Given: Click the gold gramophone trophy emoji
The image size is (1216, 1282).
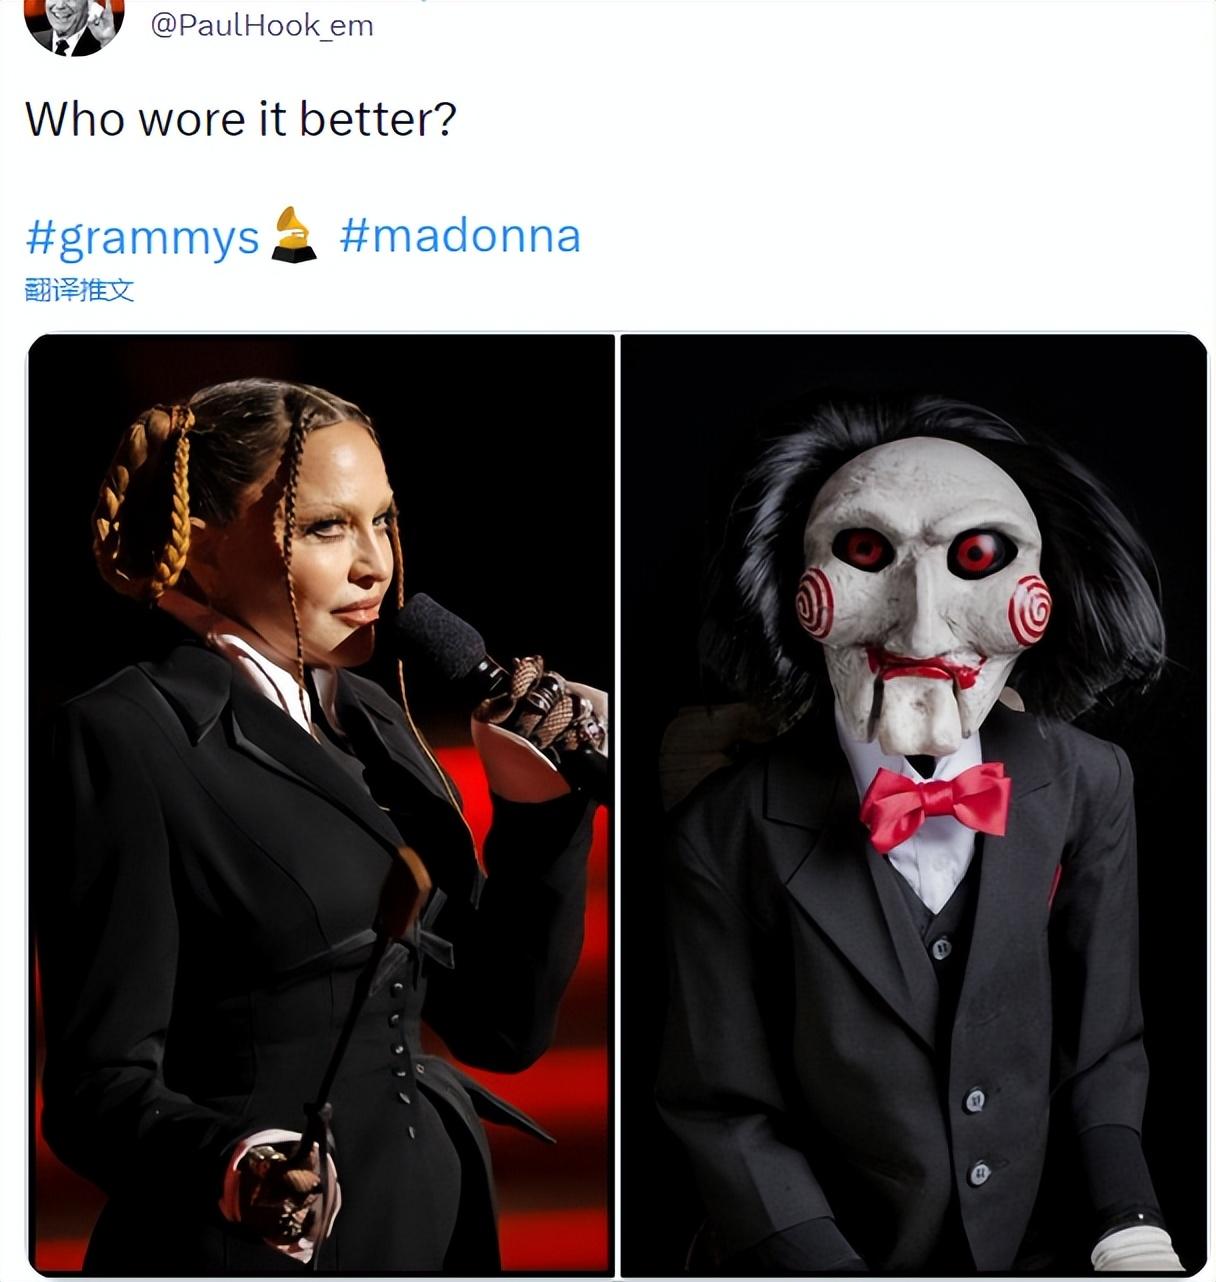Looking at the screenshot, I should (294, 235).
